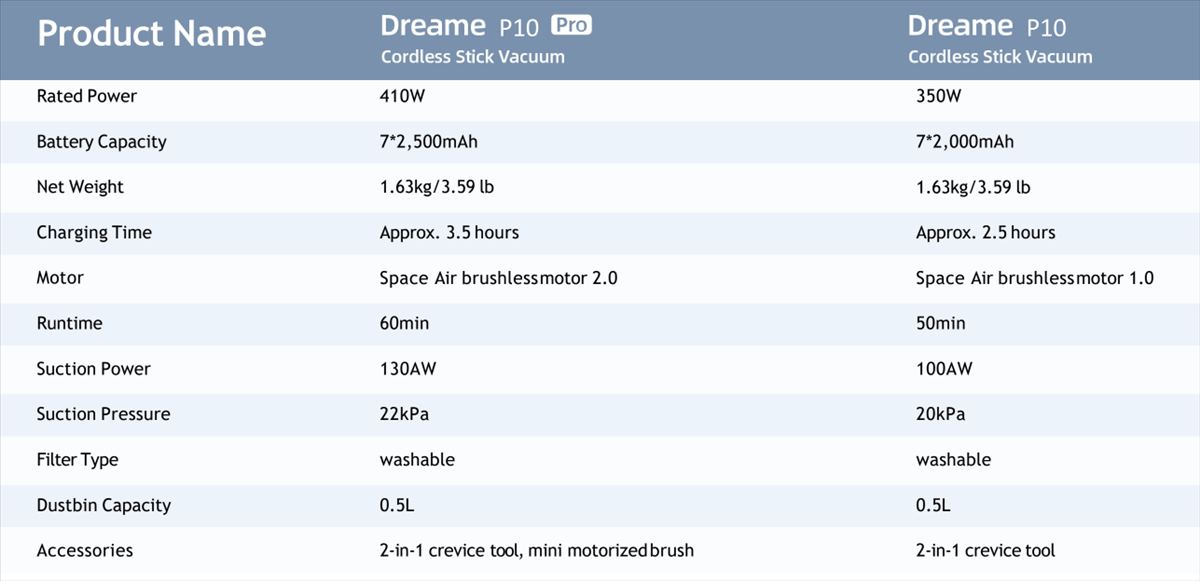Click the Space Air brushless motor 2.0 text
This screenshot has height=581, width=1200.
(x=498, y=278)
